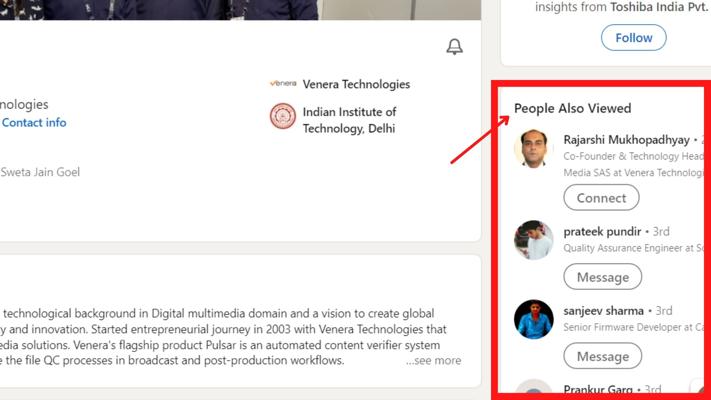
Task: Click Quality Assurance Engineer subtitle
Action: (x=633, y=248)
